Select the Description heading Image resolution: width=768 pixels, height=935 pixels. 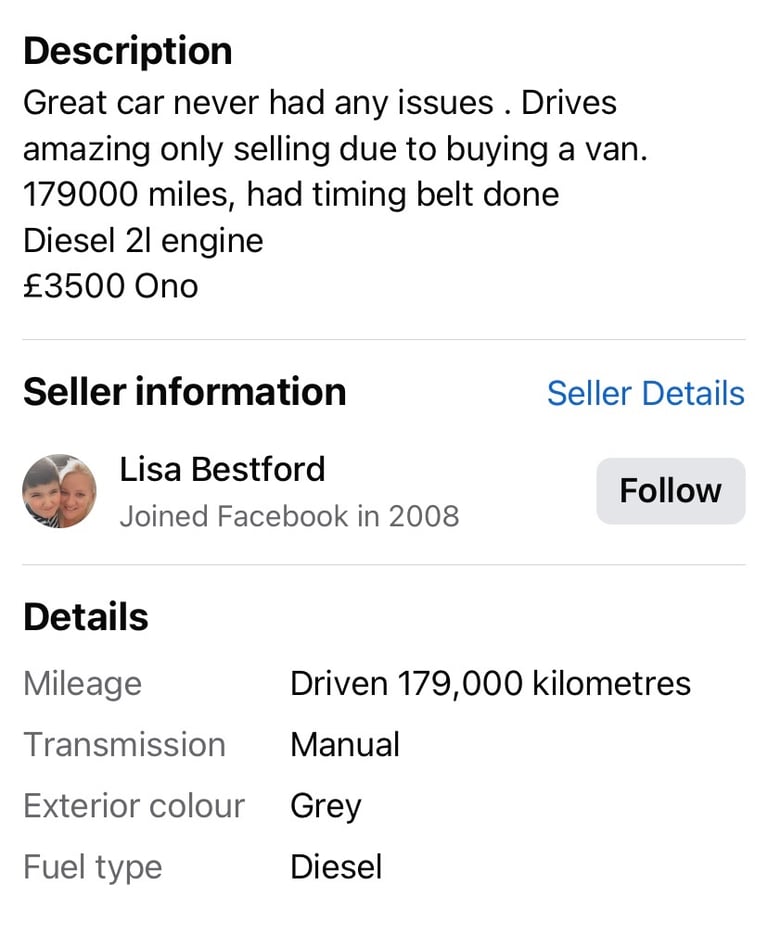tap(128, 51)
